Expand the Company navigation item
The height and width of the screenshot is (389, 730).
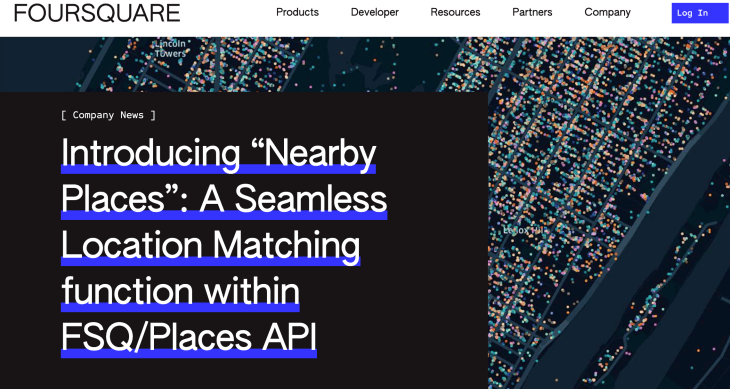(x=608, y=13)
